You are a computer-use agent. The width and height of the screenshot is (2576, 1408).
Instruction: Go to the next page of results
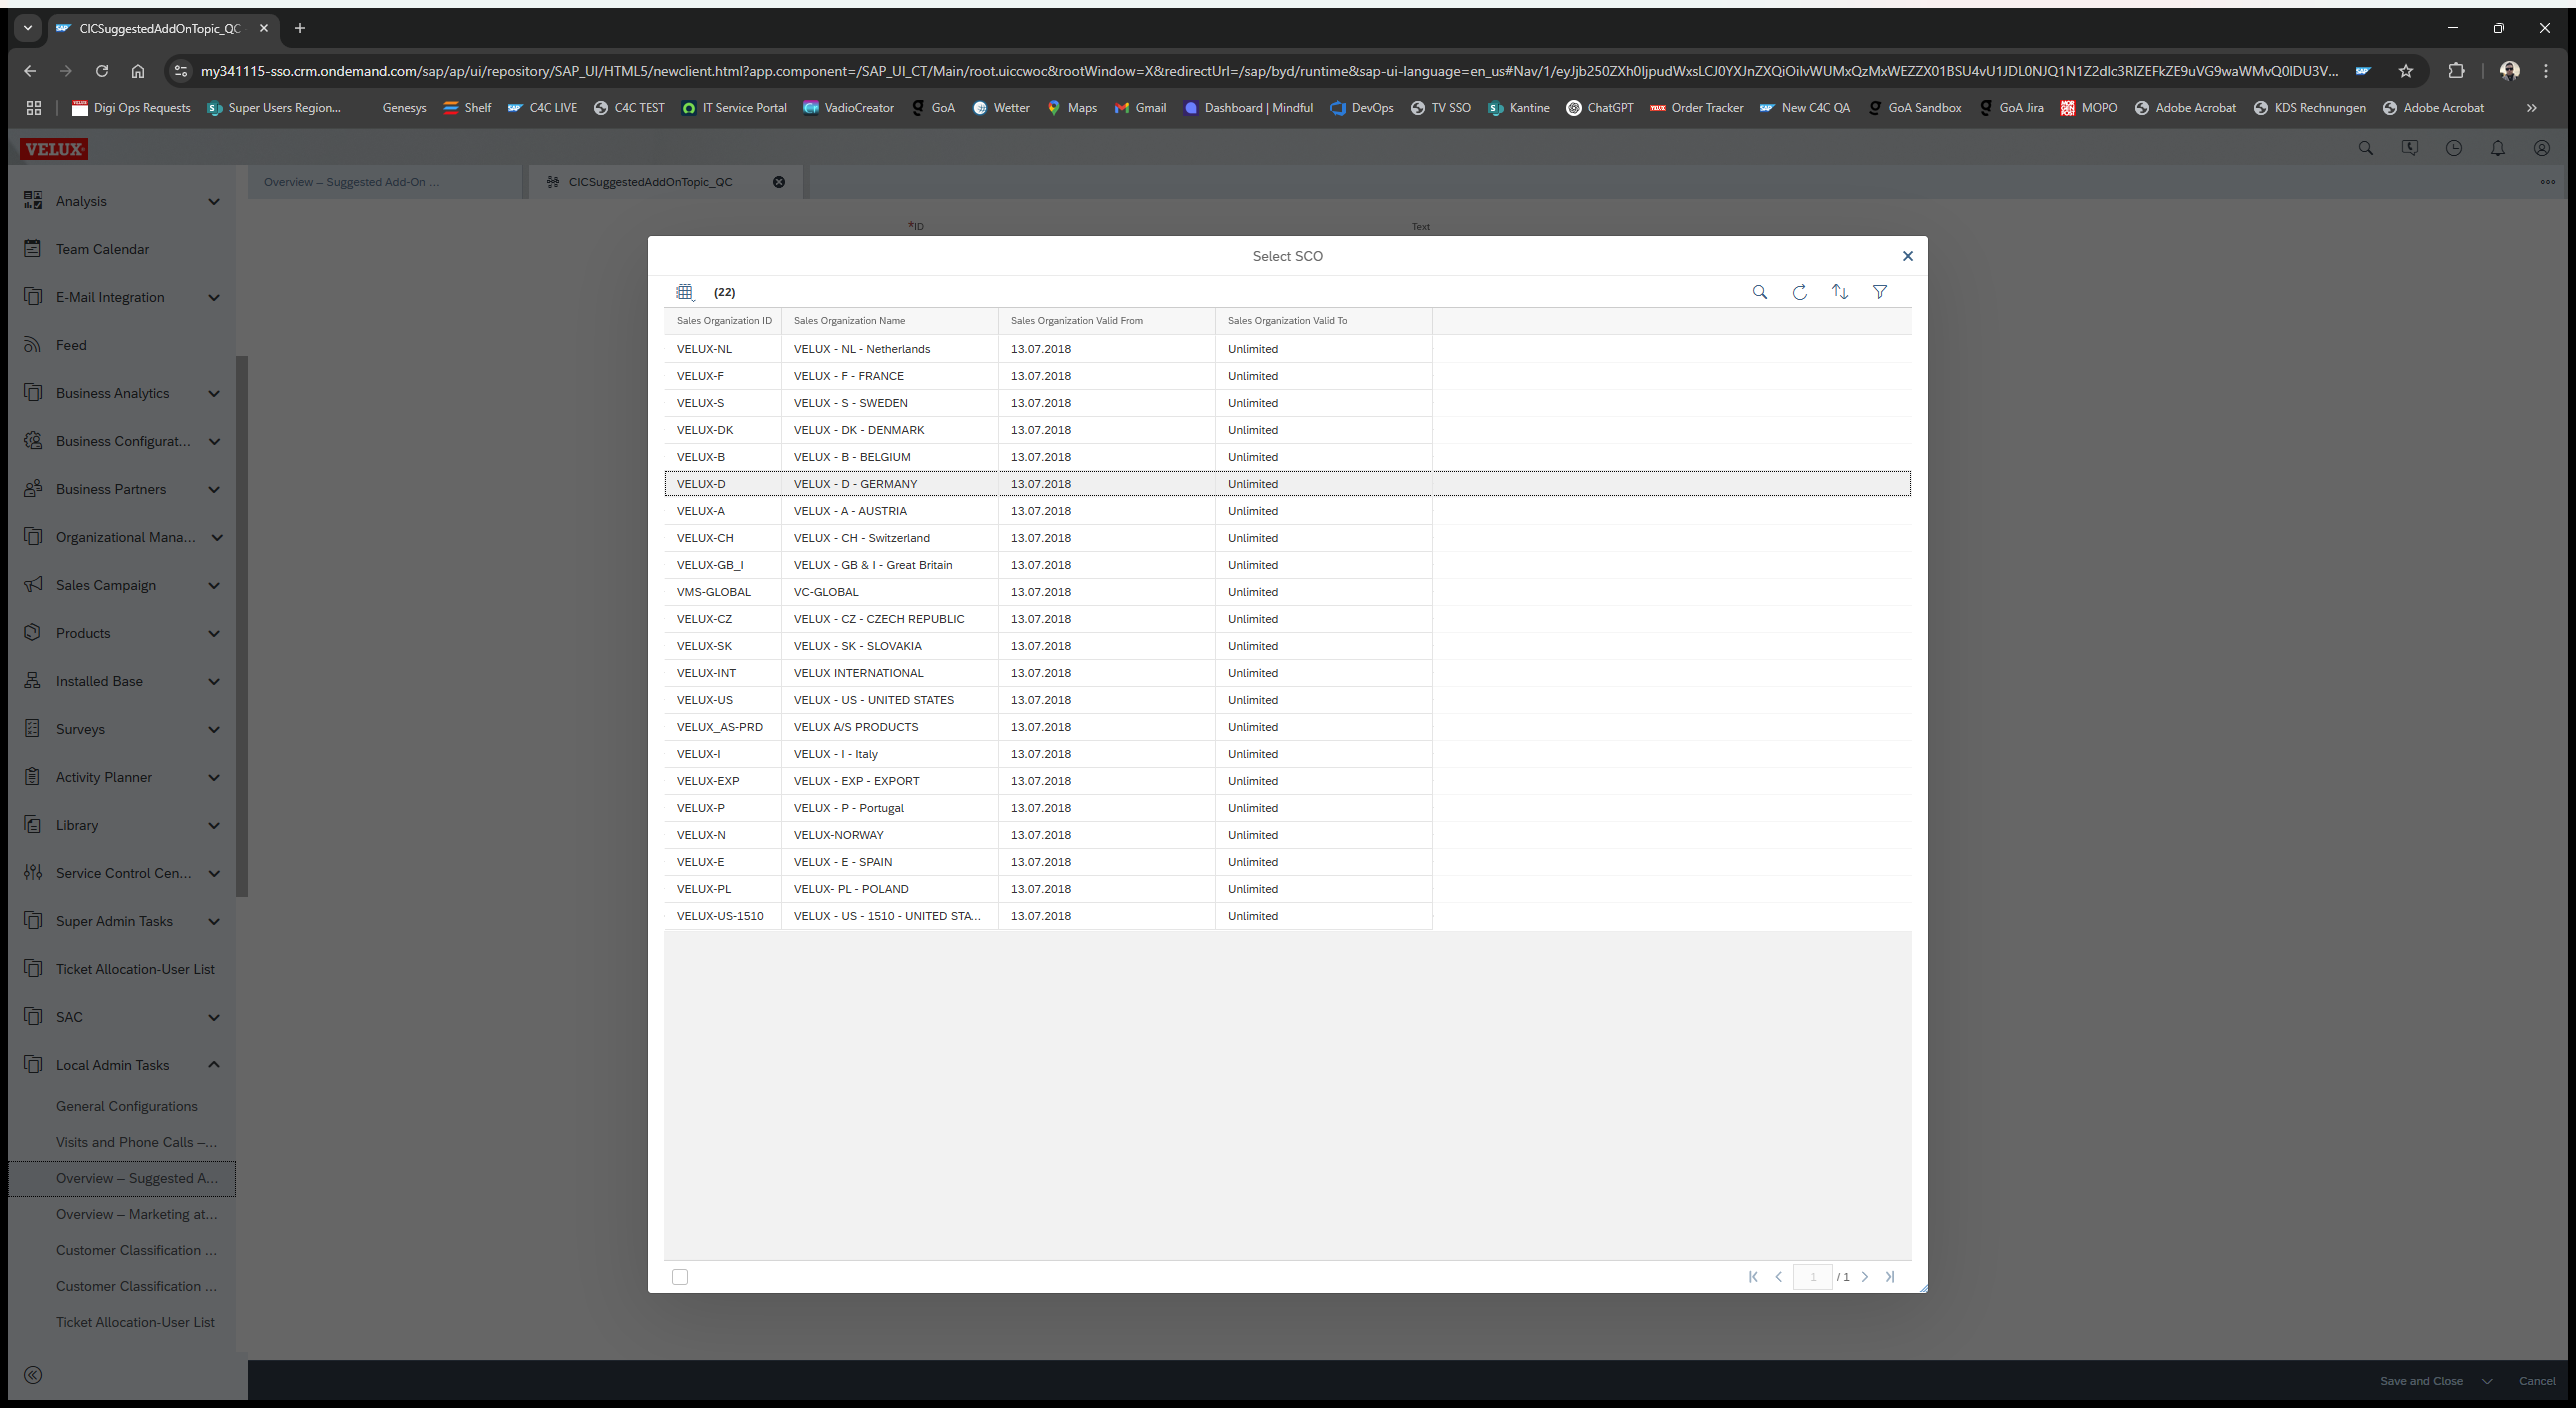[1864, 1276]
